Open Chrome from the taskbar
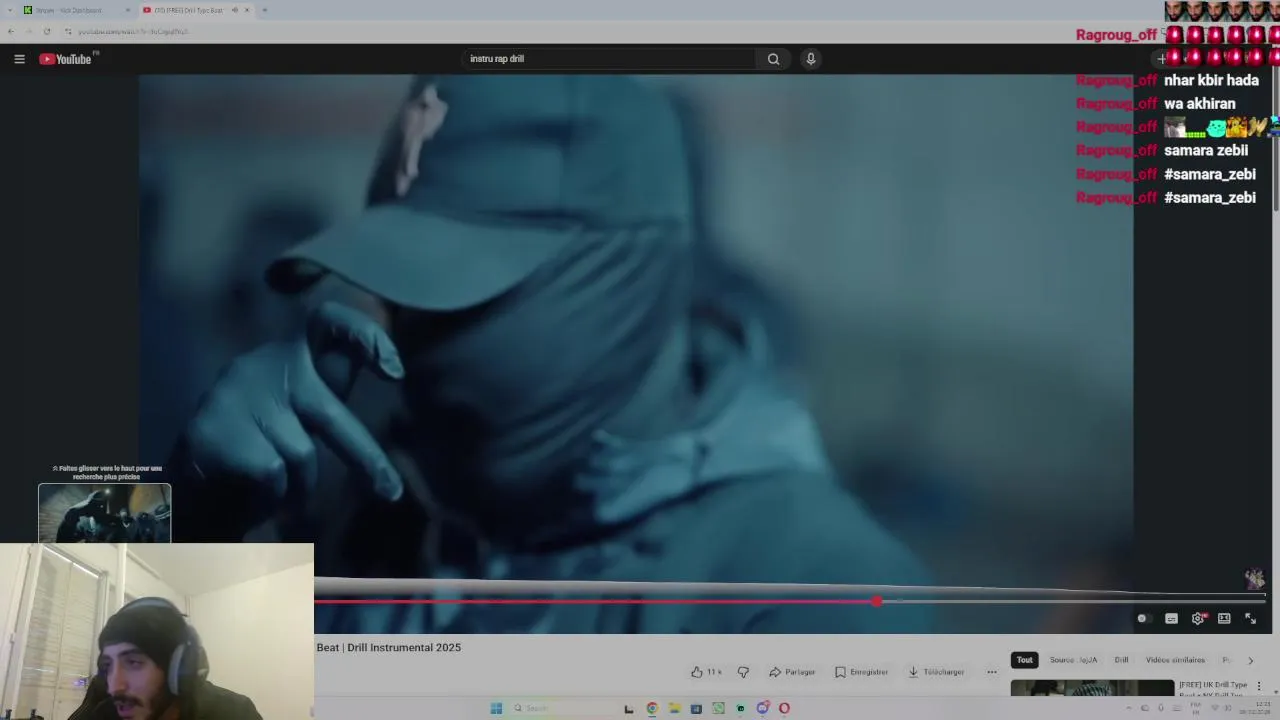 (652, 708)
